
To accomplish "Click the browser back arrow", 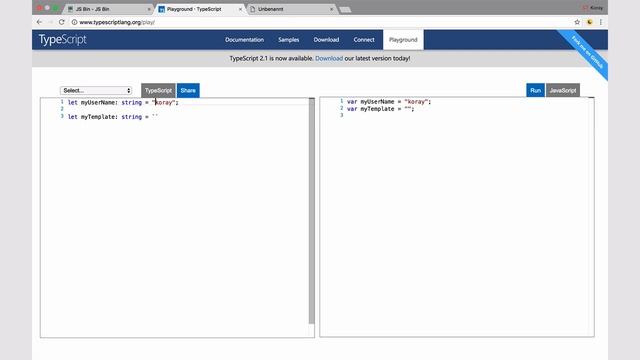I will pos(39,22).
